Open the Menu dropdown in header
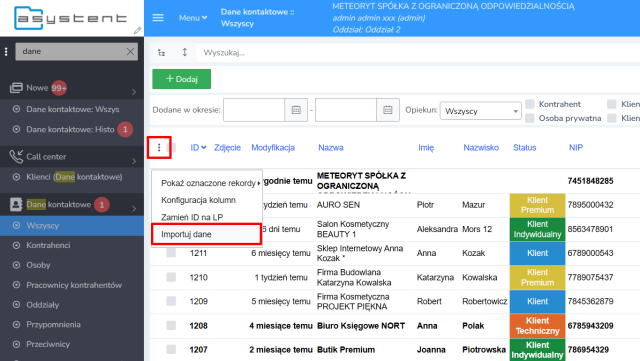Screen dimensions: 640x361 (193, 18)
